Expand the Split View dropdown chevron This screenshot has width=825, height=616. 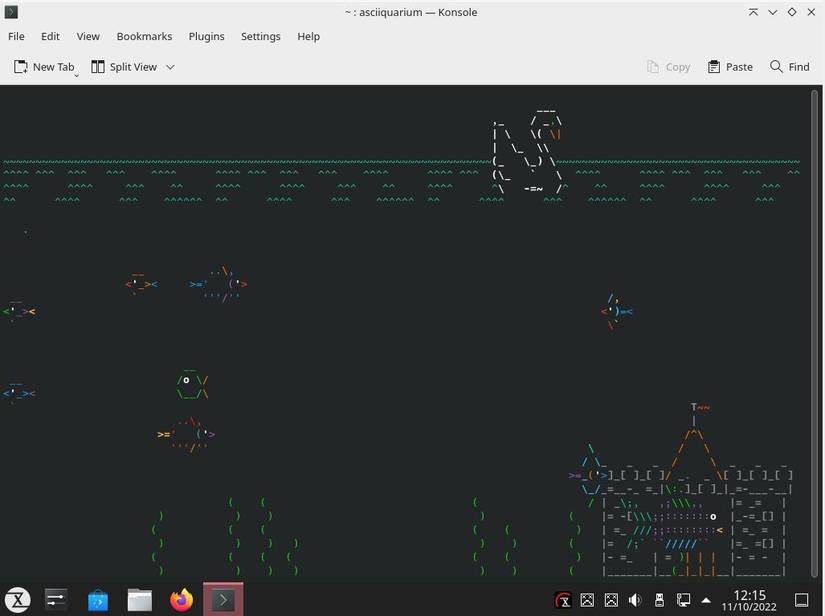point(170,67)
